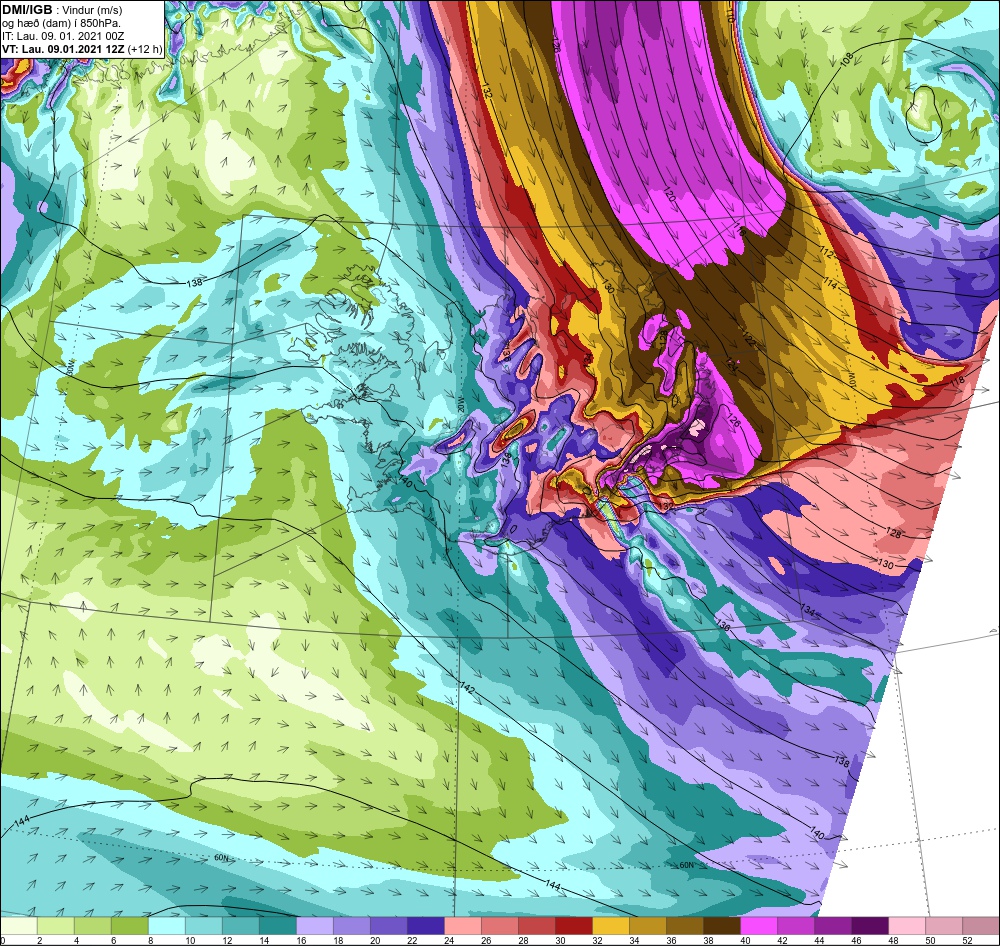Select the '108' contour label
This screenshot has height=946, width=1000.
point(847,60)
